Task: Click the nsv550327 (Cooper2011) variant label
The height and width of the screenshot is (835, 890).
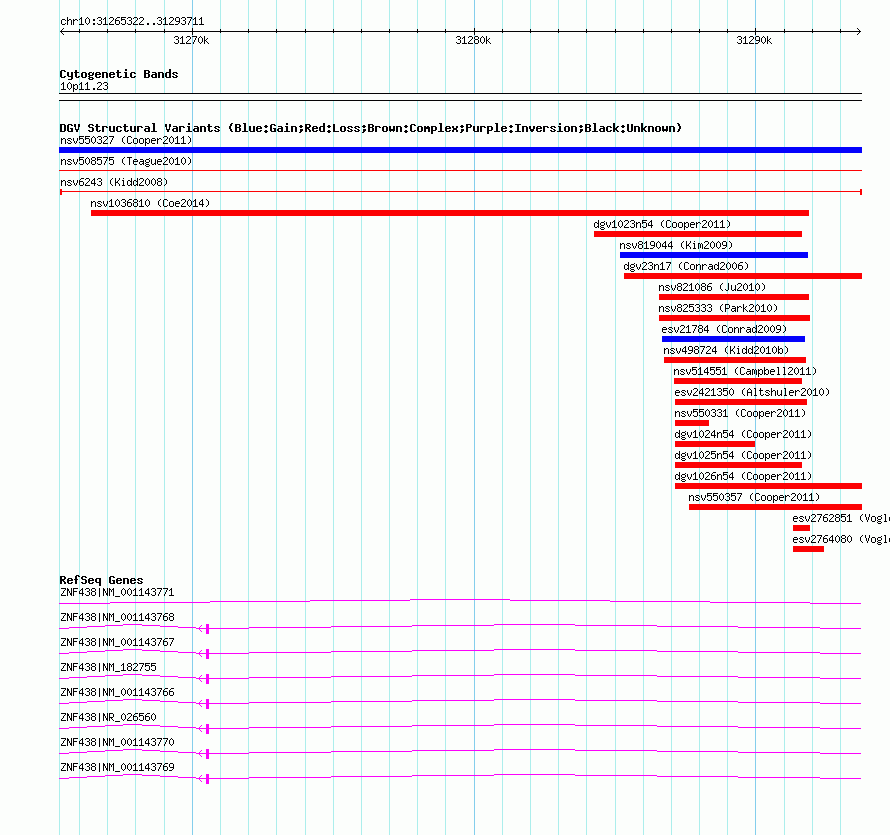Action: click(x=126, y=140)
